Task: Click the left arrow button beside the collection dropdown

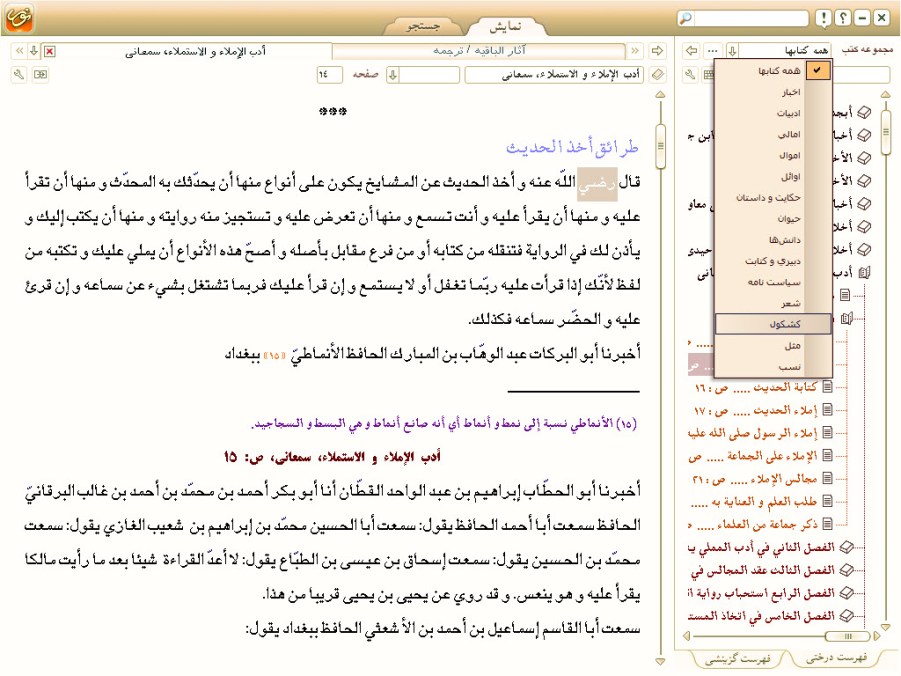Action: (692, 51)
